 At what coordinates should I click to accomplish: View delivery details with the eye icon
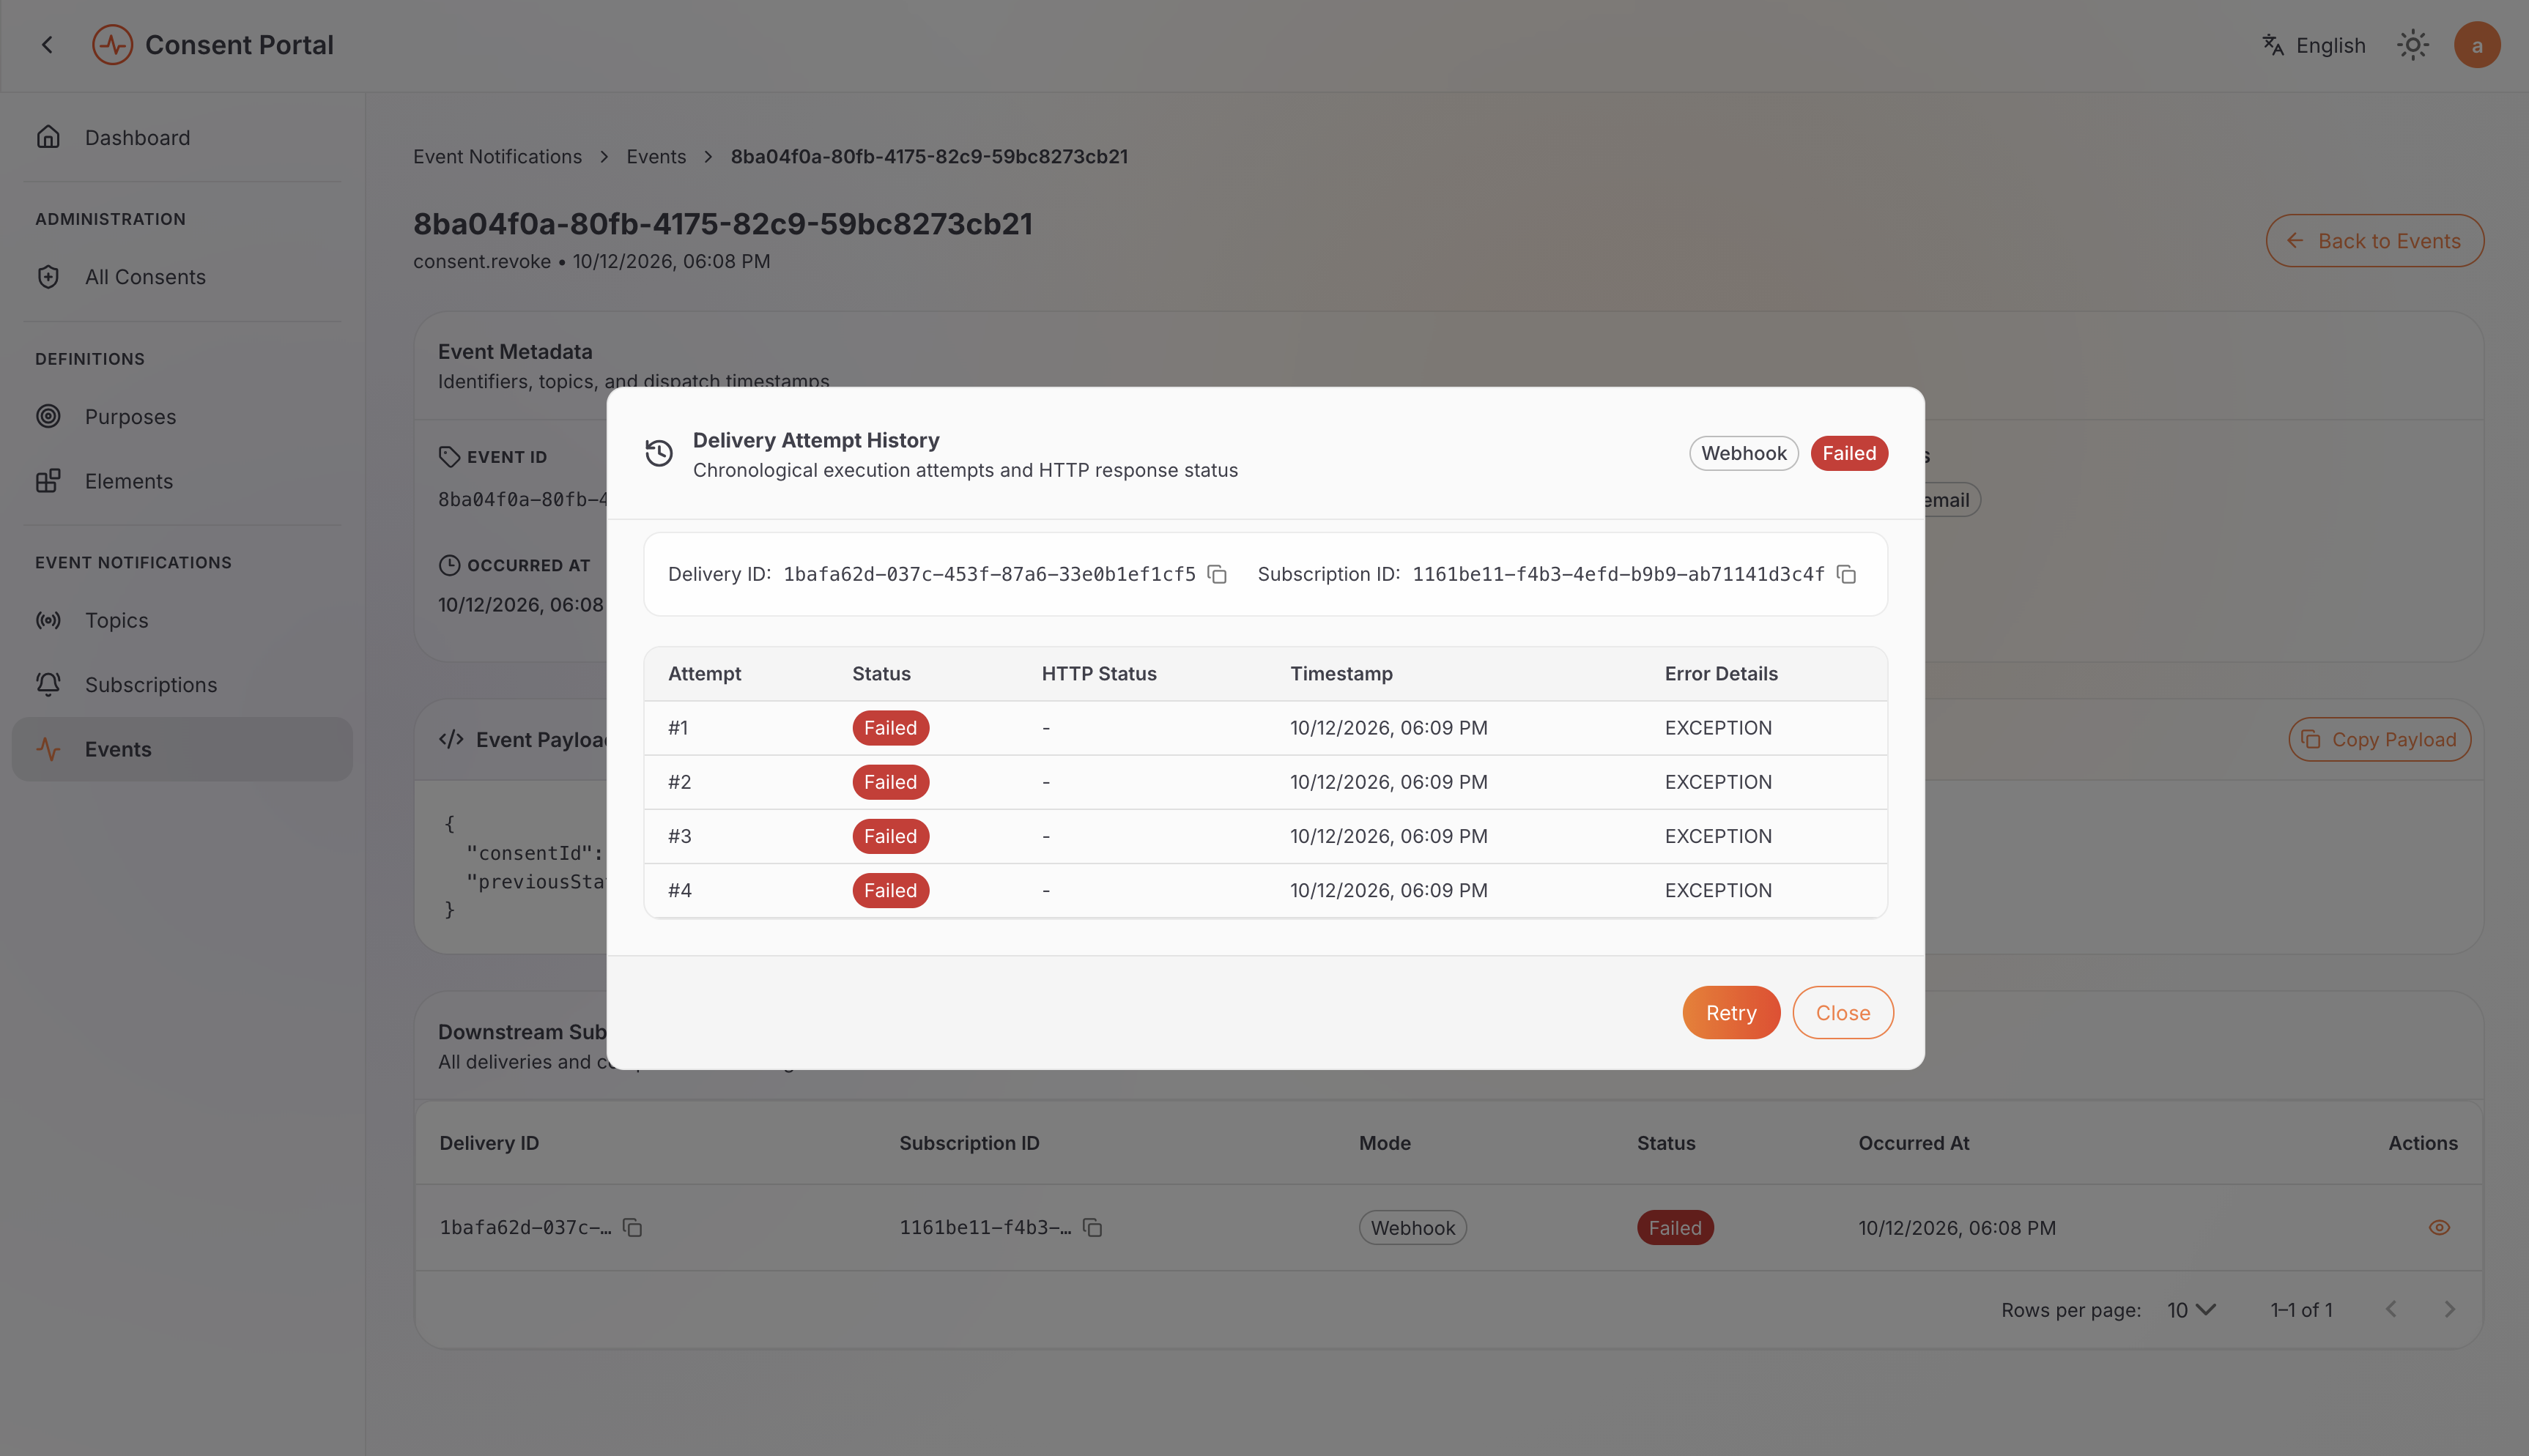click(x=2439, y=1227)
